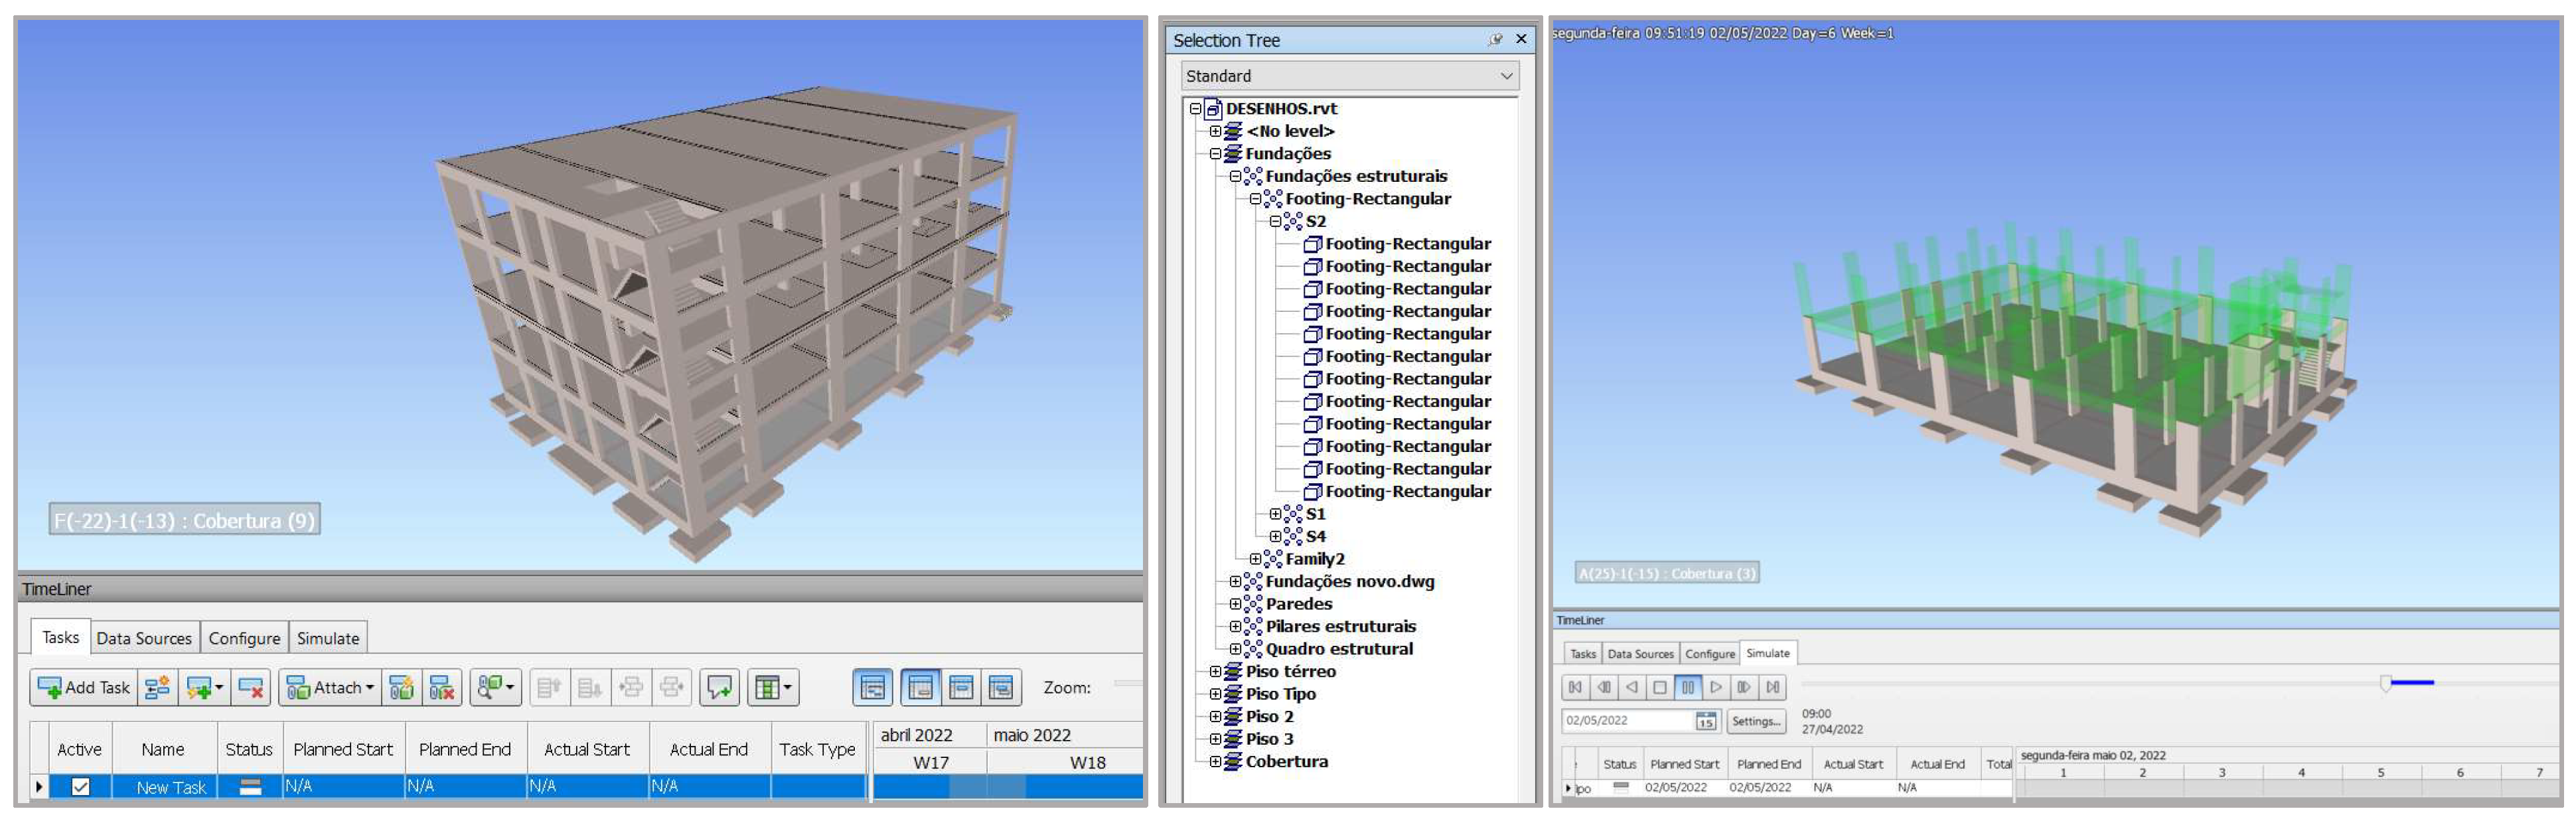Click the Insert Task icon next to Add Task
Screen dimensions: 2576x823
point(157,688)
